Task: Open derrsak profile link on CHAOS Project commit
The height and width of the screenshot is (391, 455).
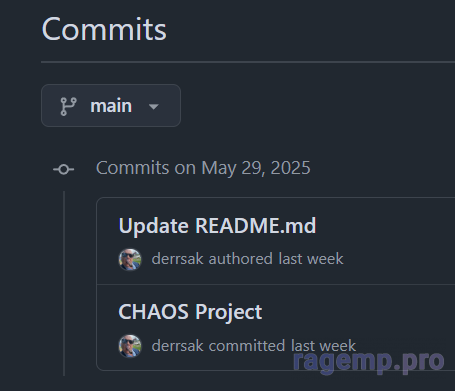Action: 177,346
